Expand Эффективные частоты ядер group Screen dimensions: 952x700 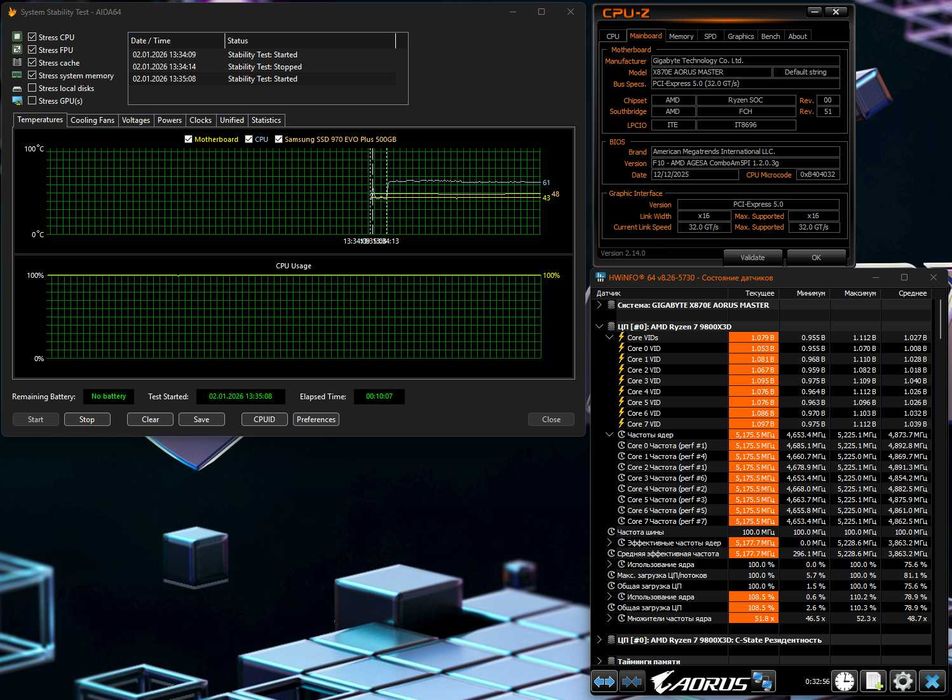tap(610, 543)
